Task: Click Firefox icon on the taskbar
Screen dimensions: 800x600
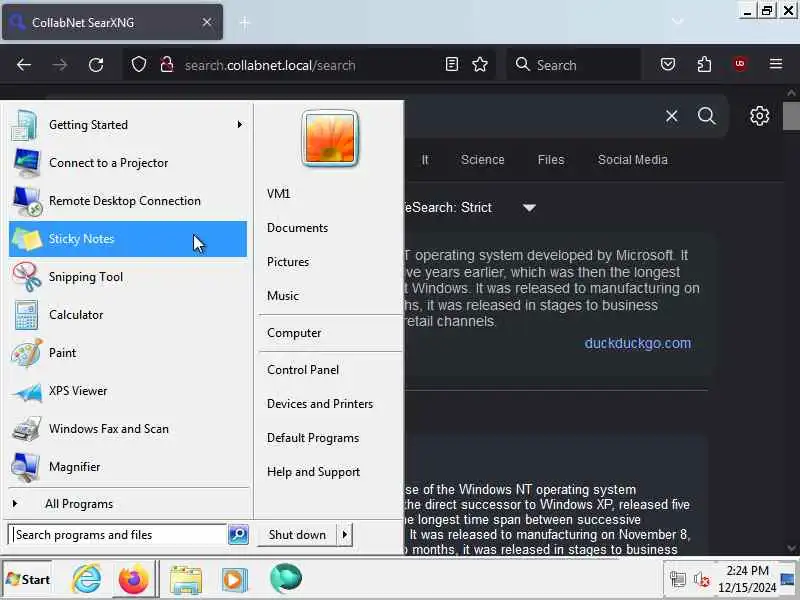Action: [133, 579]
